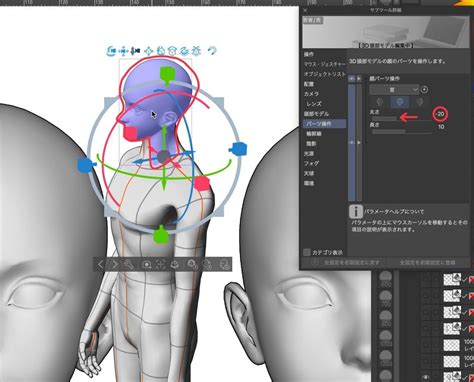Click the previous object left-arrow on the launcher
Image resolution: width=474 pixels, height=382 pixels.
[101, 265]
